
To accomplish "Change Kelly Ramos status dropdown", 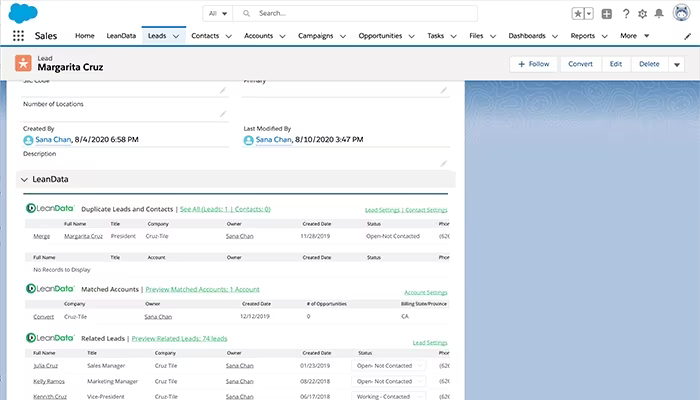I will 388,381.
